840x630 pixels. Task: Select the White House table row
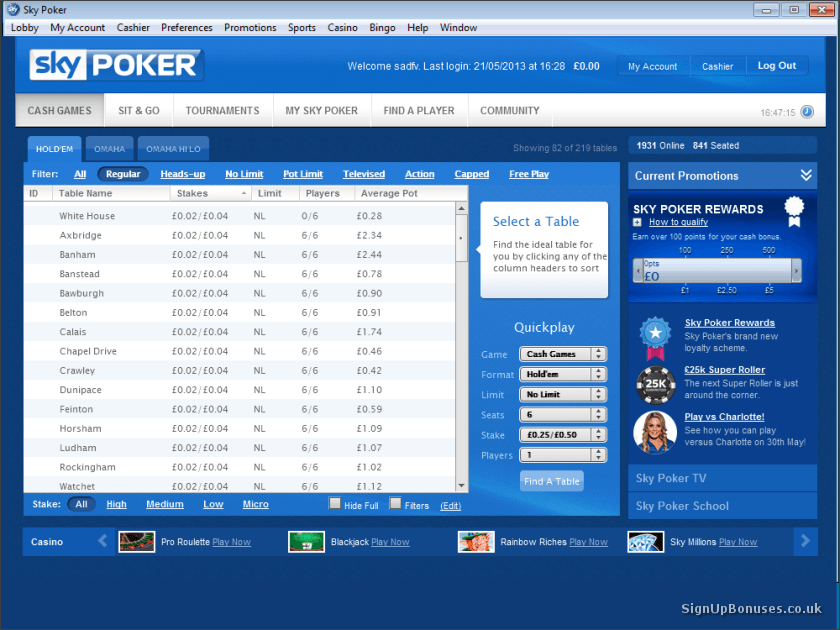(239, 216)
